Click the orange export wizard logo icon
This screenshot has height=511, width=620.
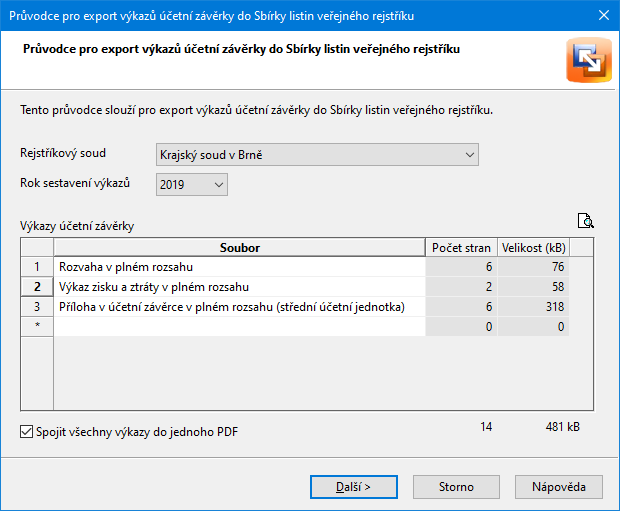pos(589,60)
